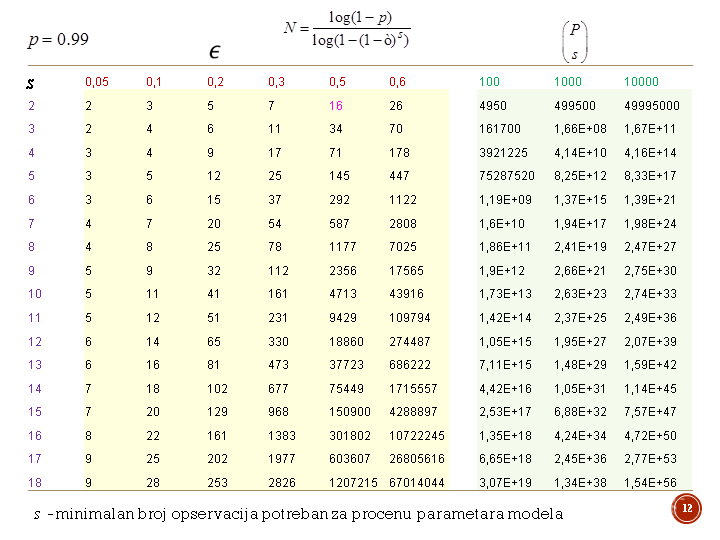The height and width of the screenshot is (540, 720).
Task: Click the magenta 16 value
Action: click(336, 106)
